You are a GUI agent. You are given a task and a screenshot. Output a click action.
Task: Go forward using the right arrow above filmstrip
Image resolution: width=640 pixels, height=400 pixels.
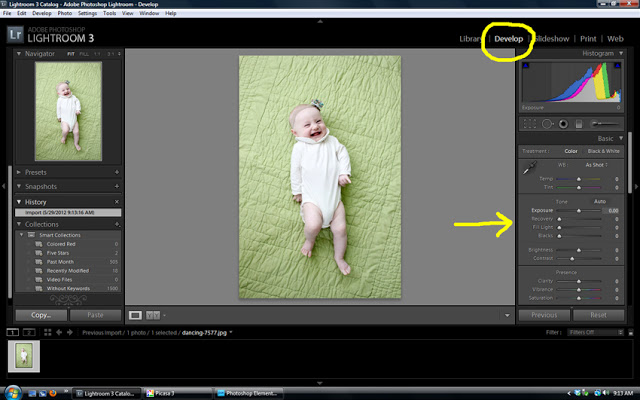click(70, 332)
